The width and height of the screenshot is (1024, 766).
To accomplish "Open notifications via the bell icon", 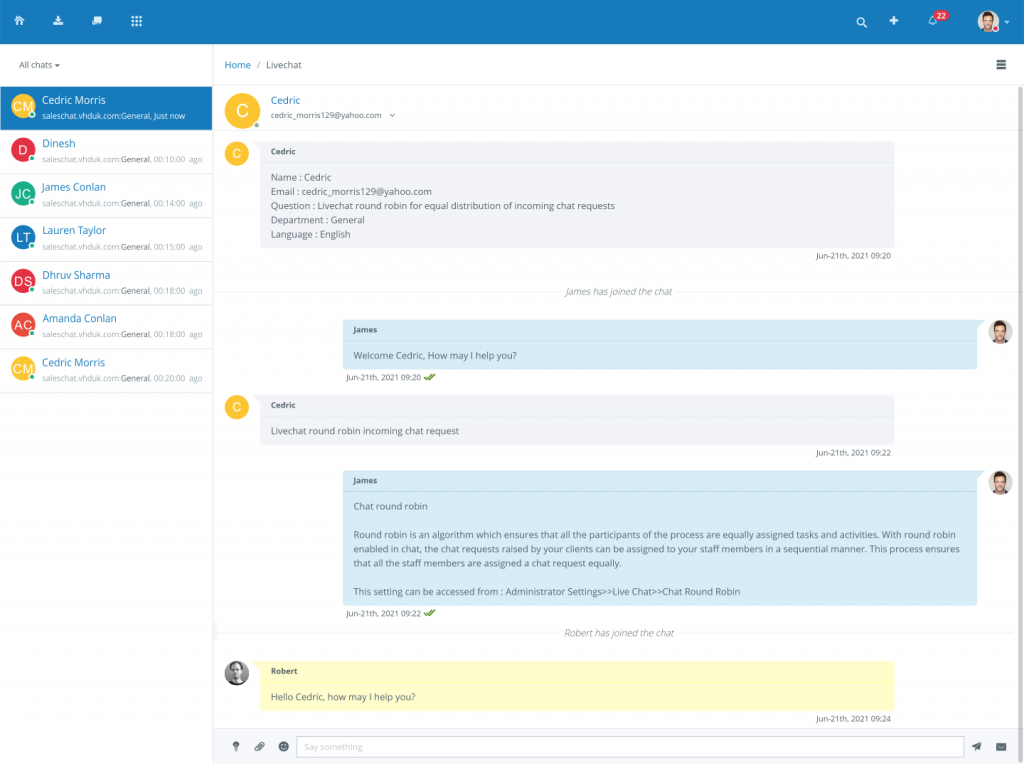I will (x=933, y=20).
